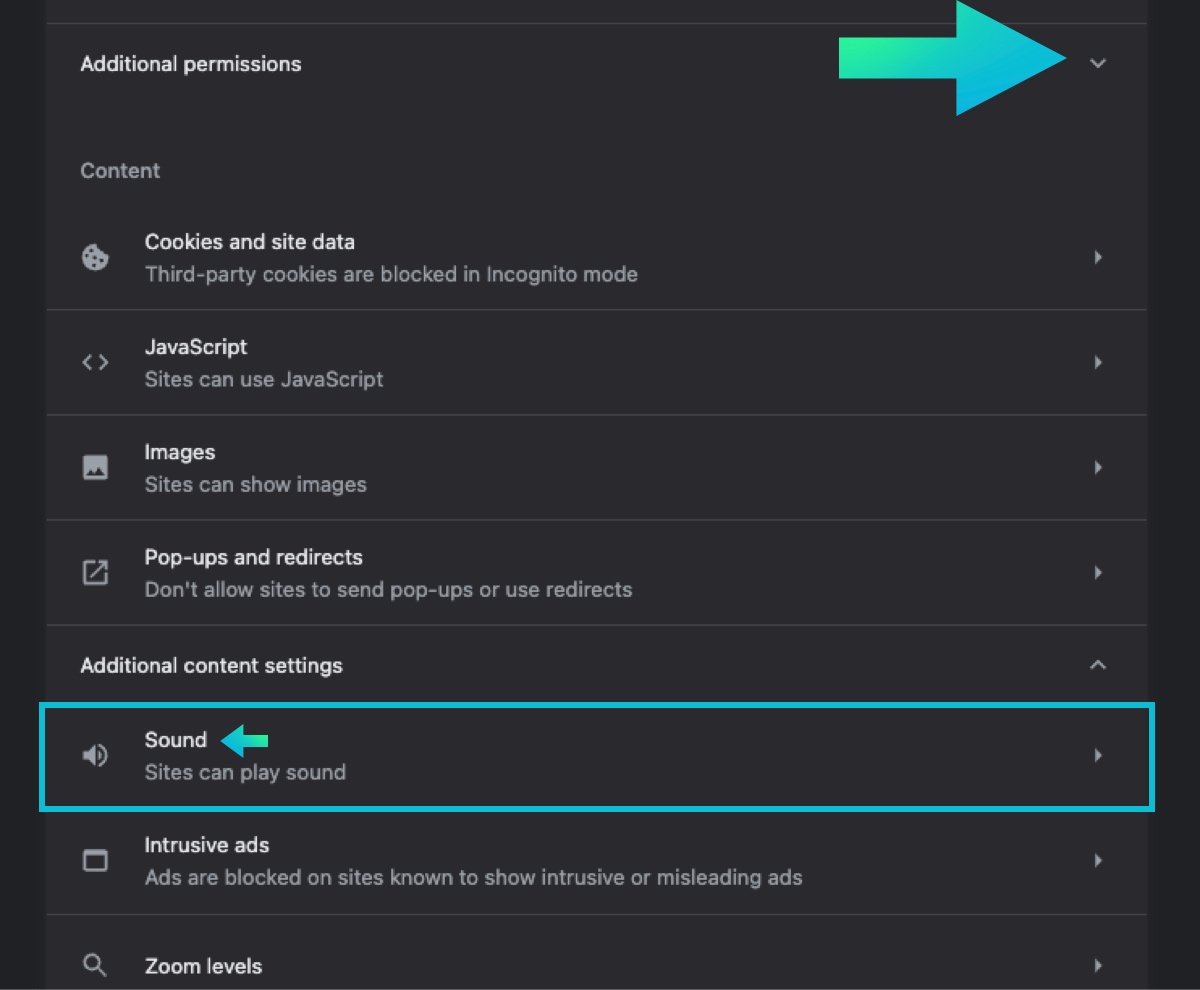Click the JavaScript code brackets icon
The image size is (1200, 990).
95,362
